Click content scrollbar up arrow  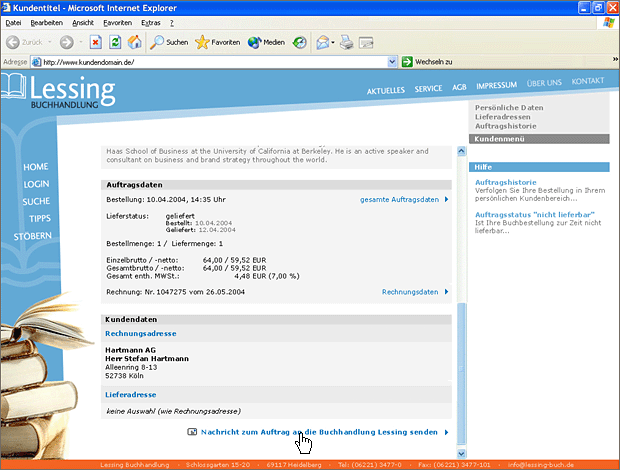[461, 151]
